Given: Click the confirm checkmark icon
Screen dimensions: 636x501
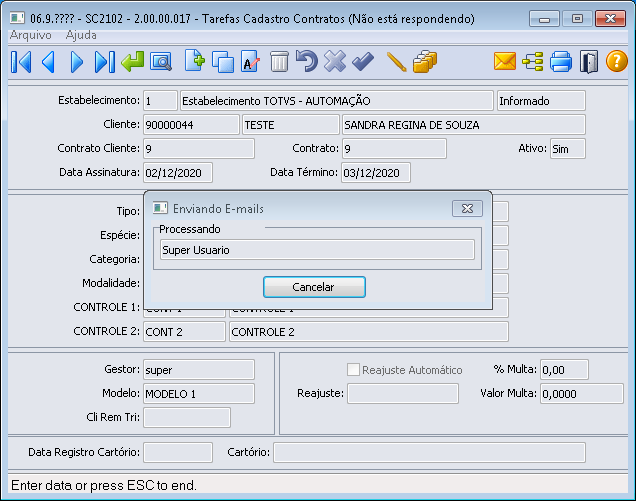Looking at the screenshot, I should (363, 61).
